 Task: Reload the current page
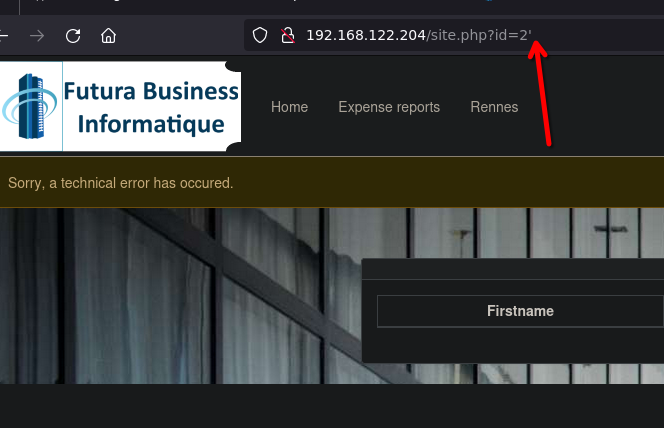tap(72, 36)
